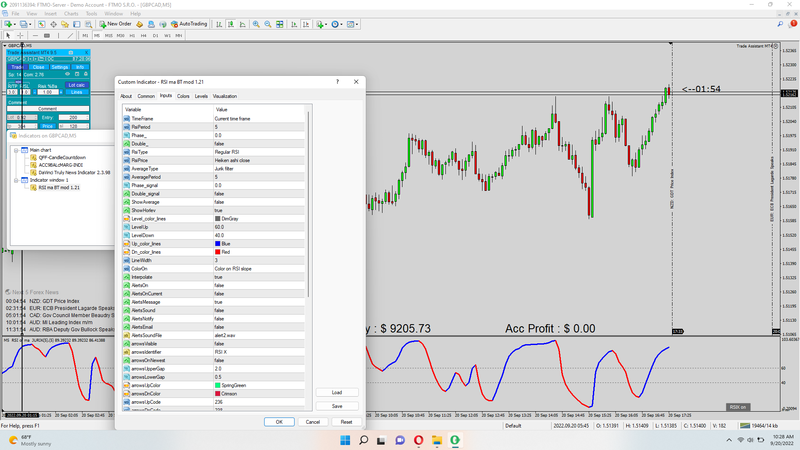Click the Load button

[x=337, y=392]
